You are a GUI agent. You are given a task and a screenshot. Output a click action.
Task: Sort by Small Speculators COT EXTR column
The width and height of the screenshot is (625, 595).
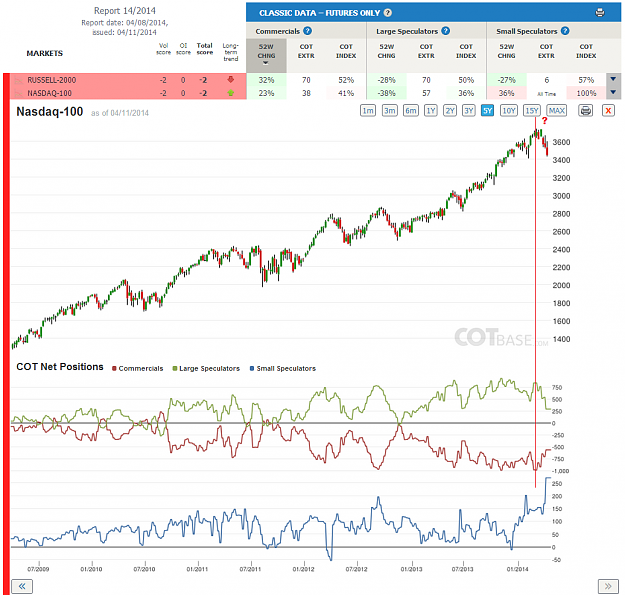[546, 51]
